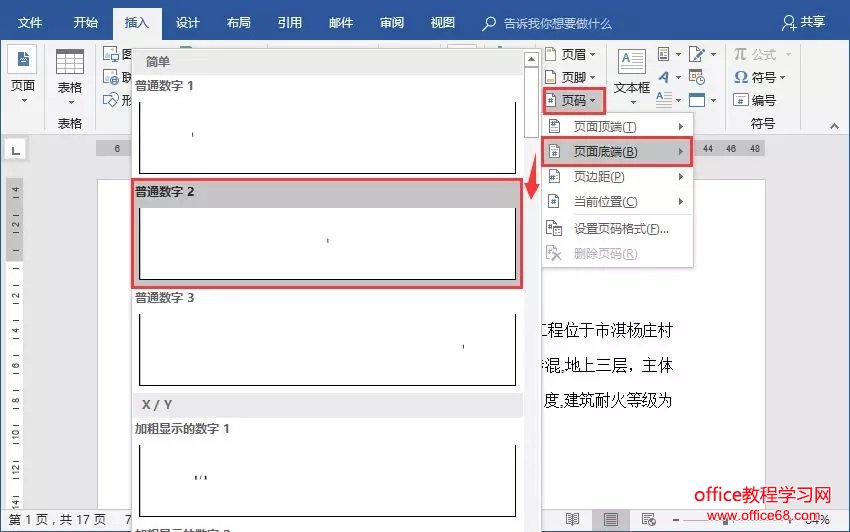Open the 视图 view tab
The width and height of the screenshot is (850, 532).
[442, 23]
